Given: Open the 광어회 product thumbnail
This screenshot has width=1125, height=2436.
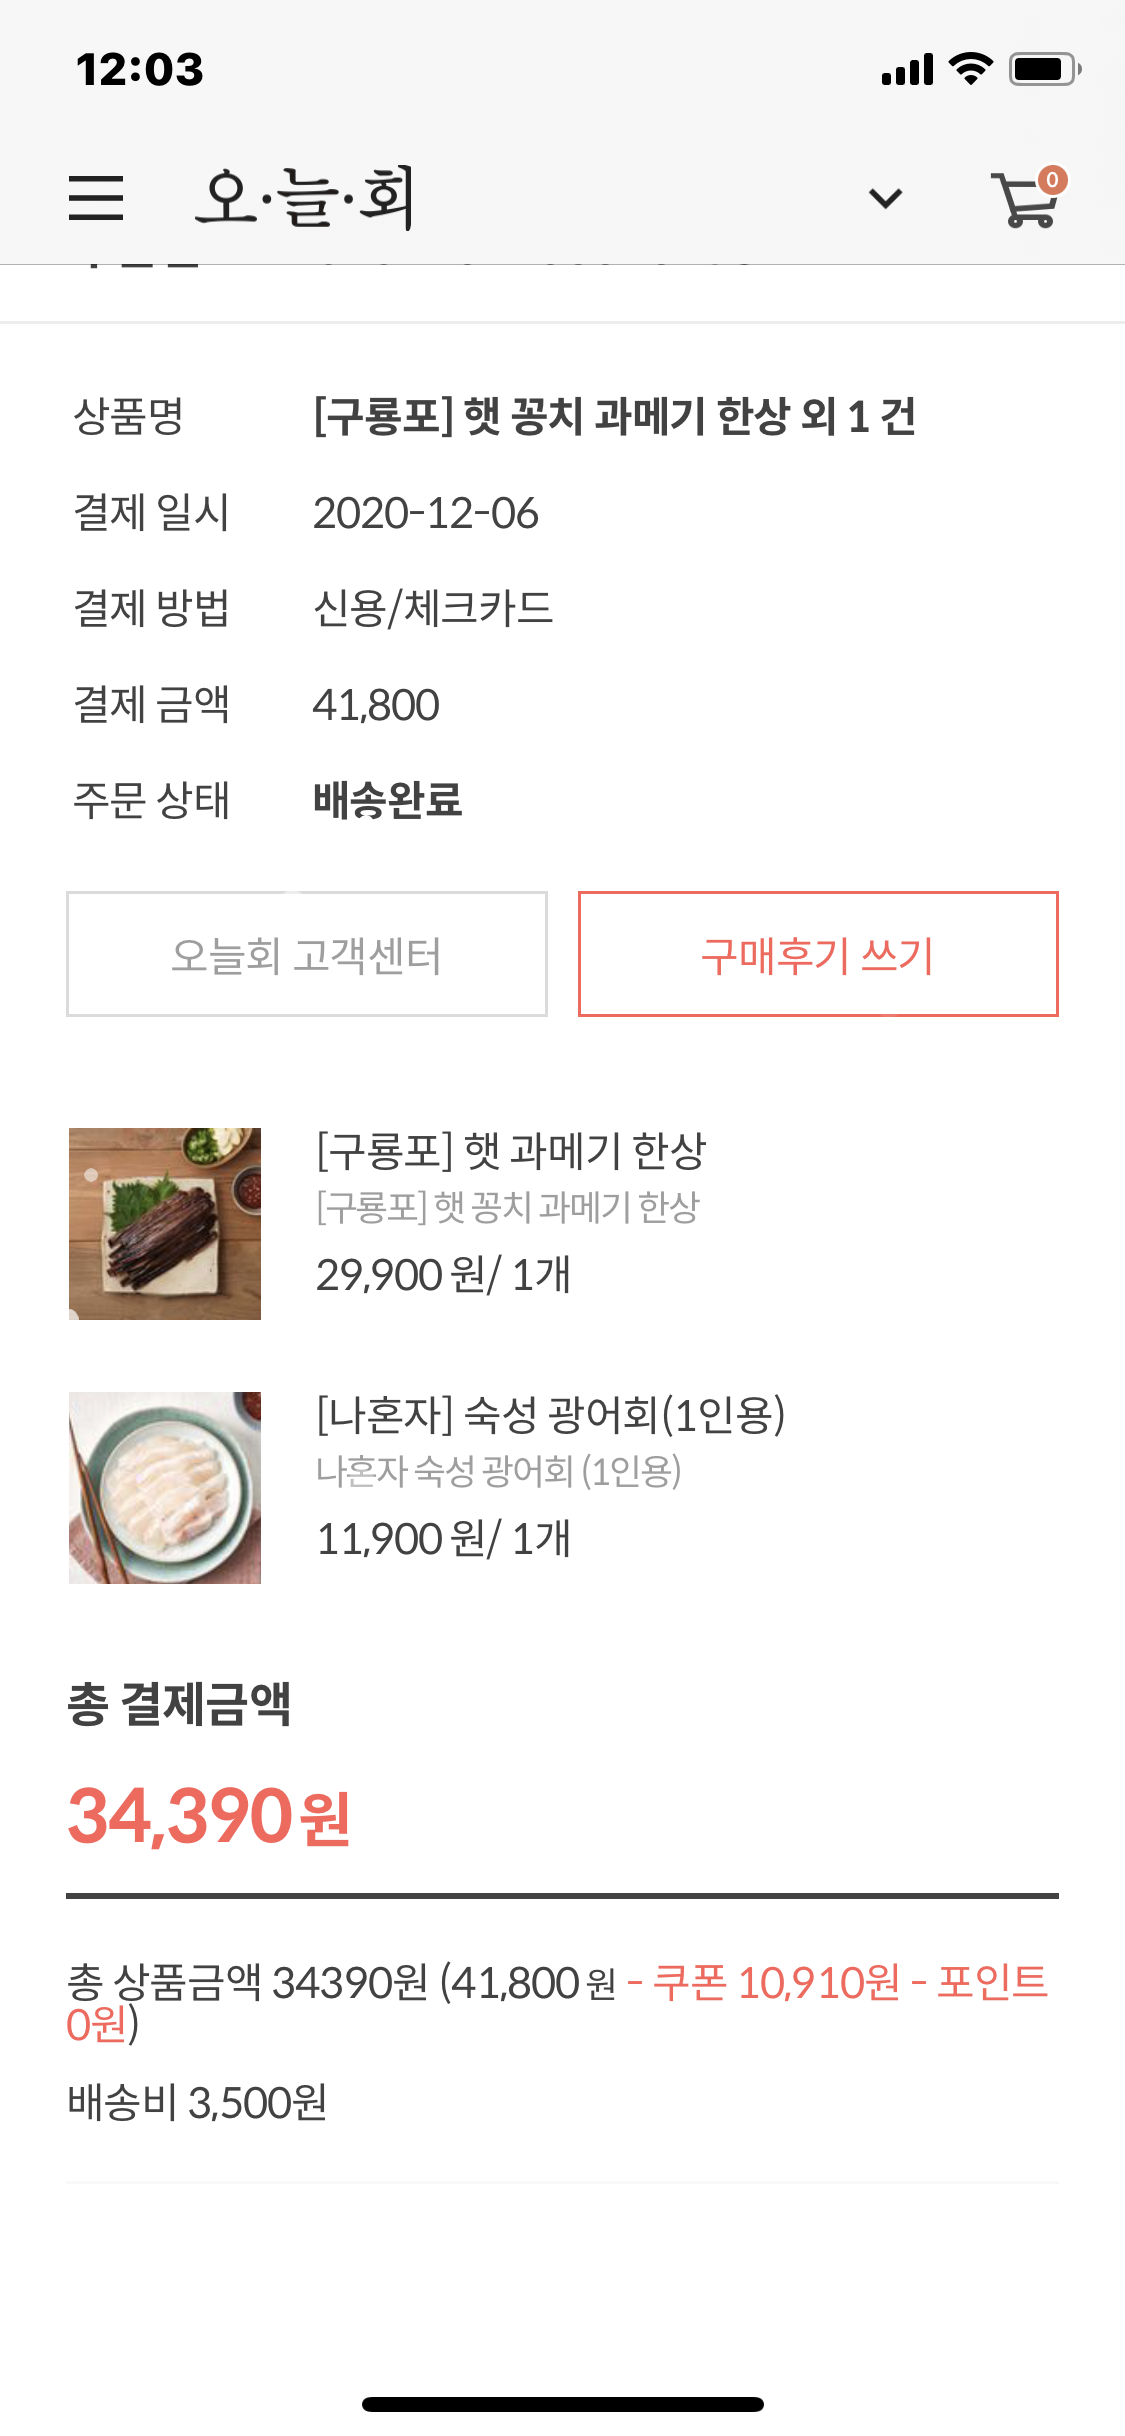Looking at the screenshot, I should pyautogui.click(x=165, y=1487).
